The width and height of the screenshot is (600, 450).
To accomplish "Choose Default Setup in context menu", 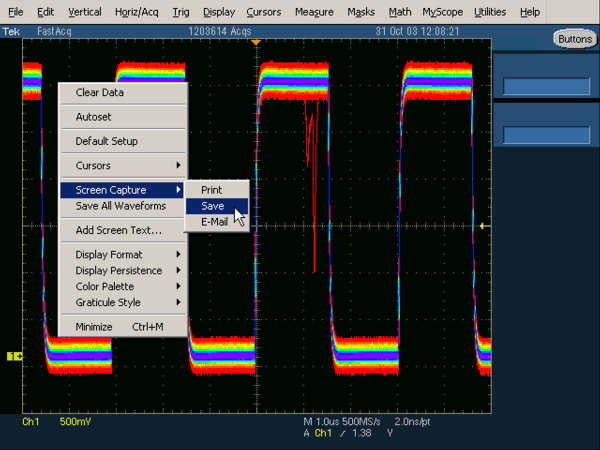I will (x=107, y=141).
